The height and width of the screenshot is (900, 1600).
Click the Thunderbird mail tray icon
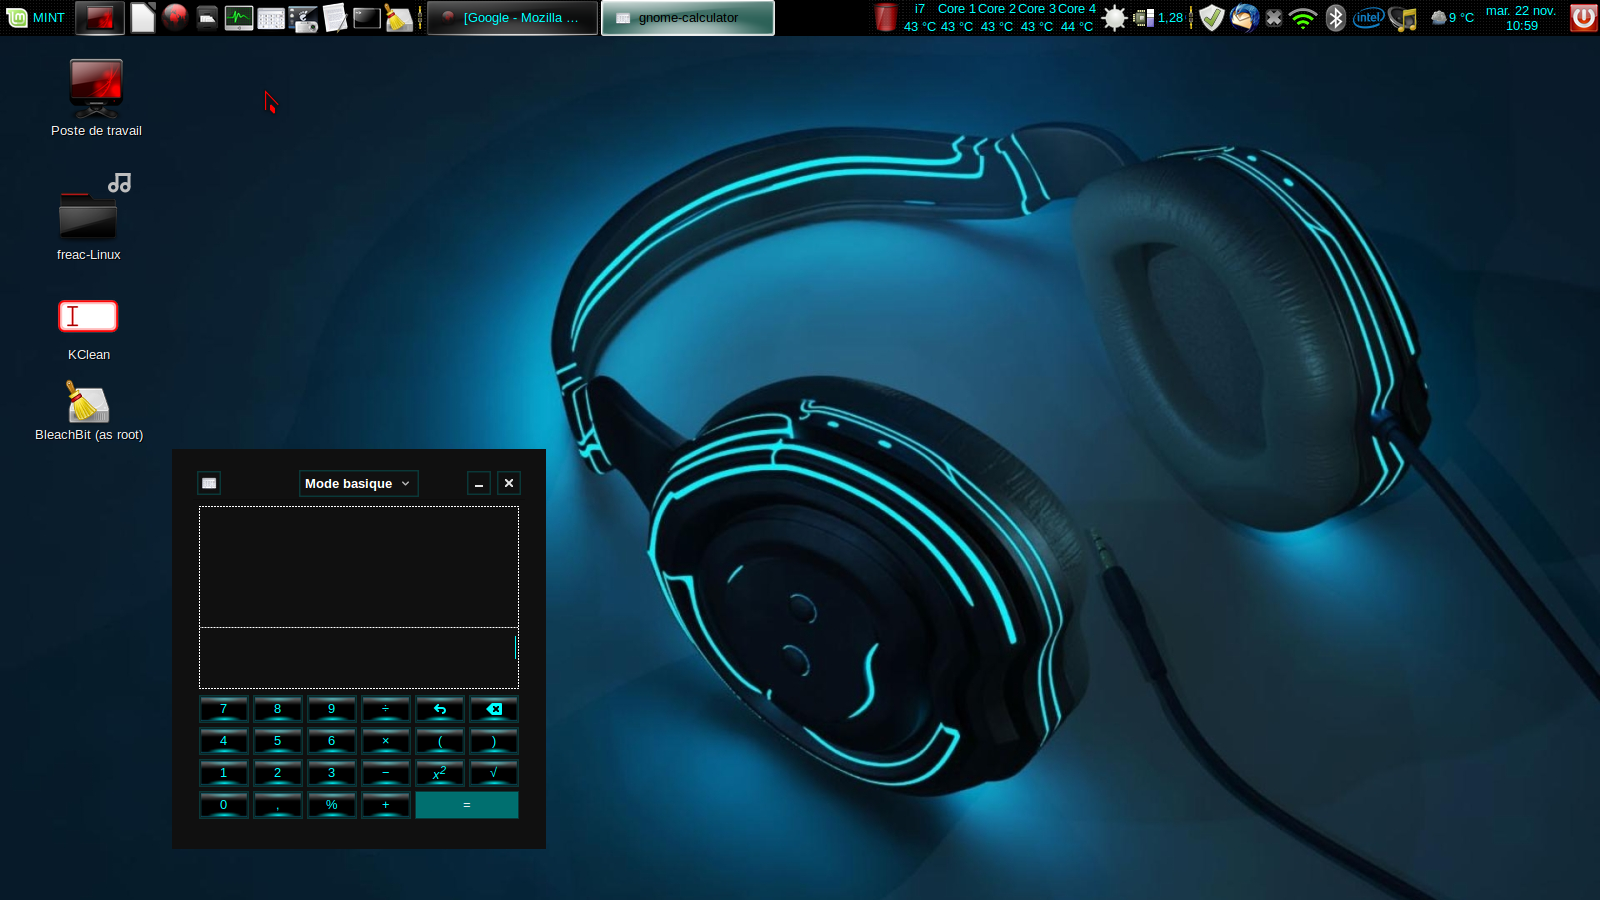pos(1244,18)
